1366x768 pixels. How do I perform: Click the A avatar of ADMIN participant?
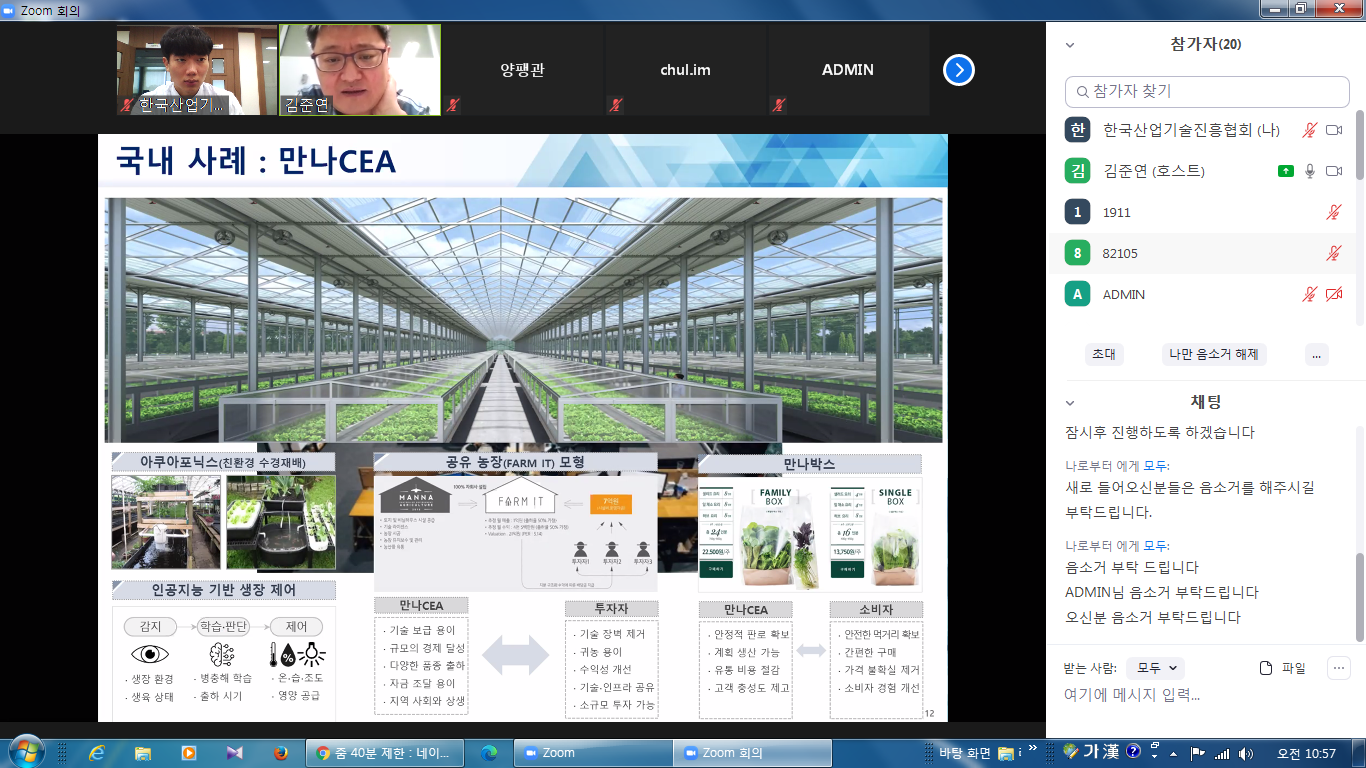click(x=1077, y=294)
